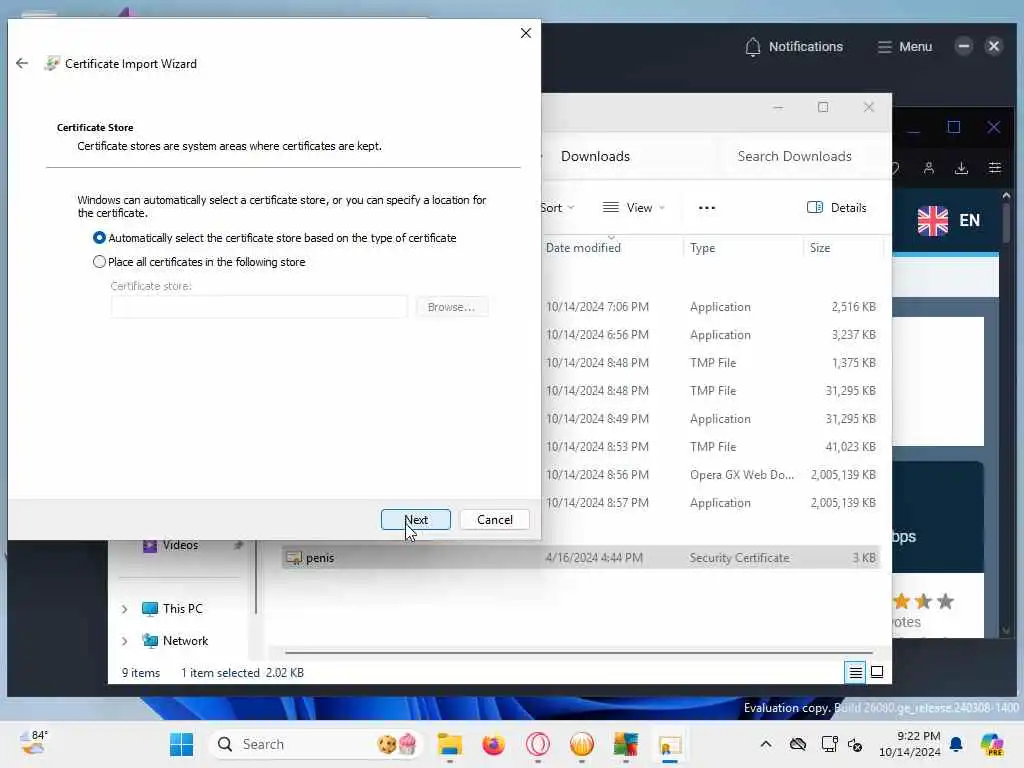
Task: Select the 3,237 KB Application row
Action: point(712,334)
